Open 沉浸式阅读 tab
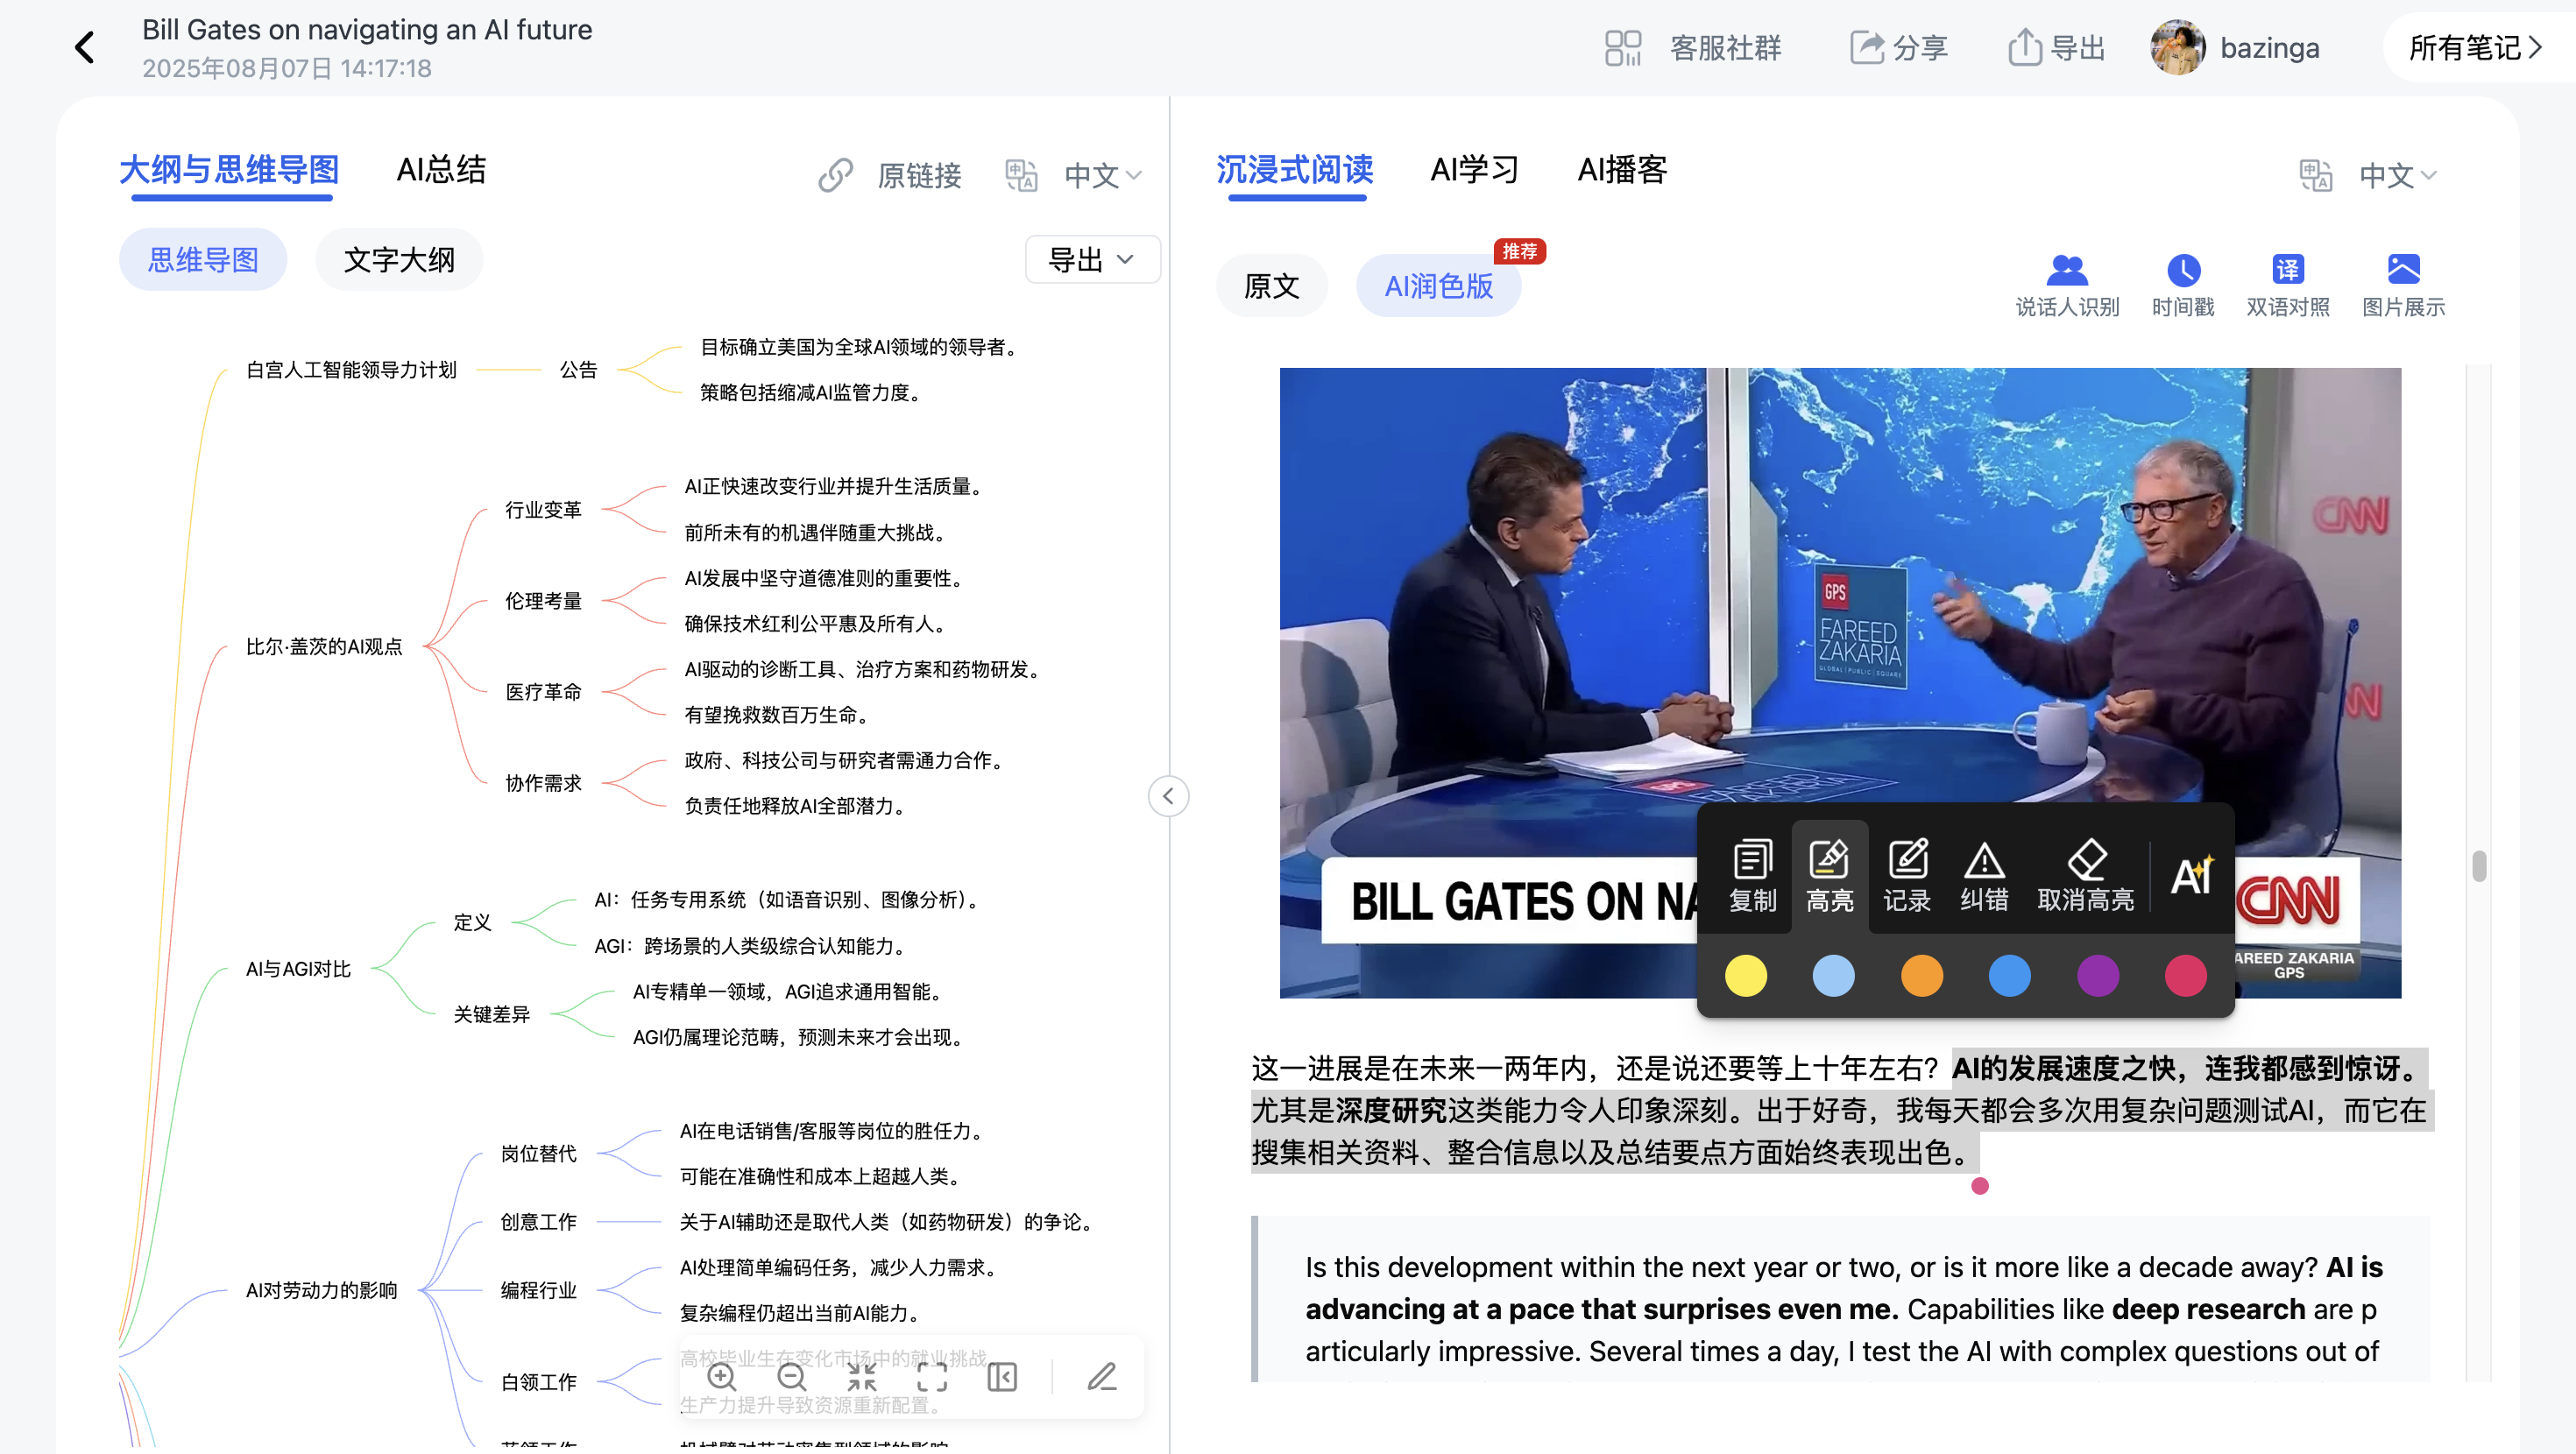2576x1454 pixels. (1295, 170)
